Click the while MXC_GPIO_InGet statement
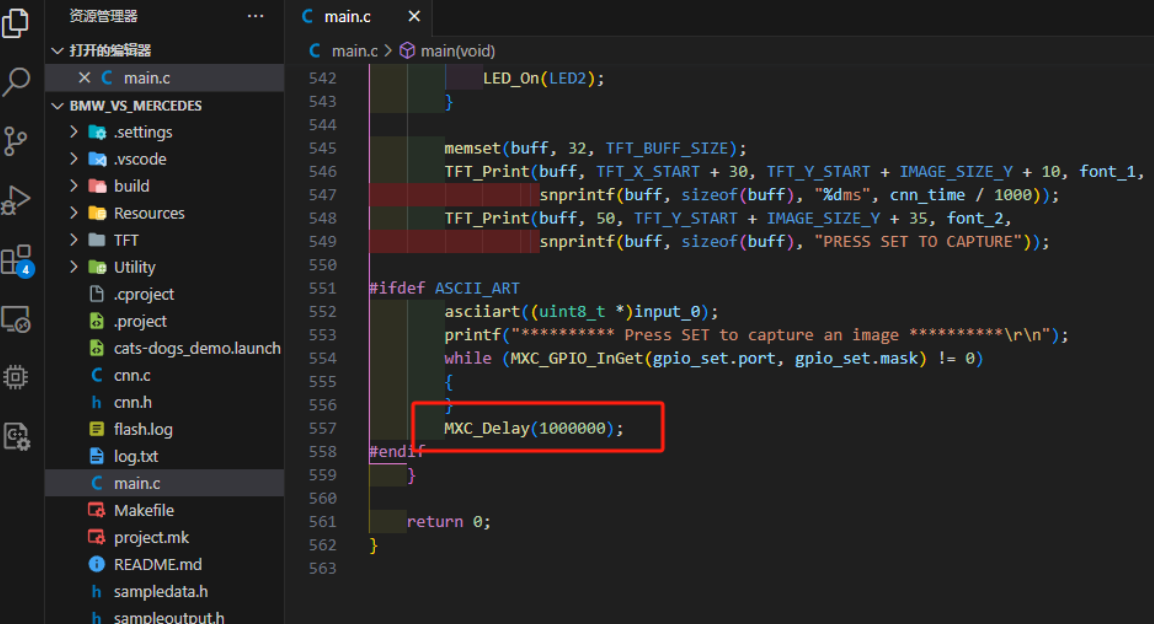Image resolution: width=1154 pixels, height=624 pixels. click(x=713, y=358)
